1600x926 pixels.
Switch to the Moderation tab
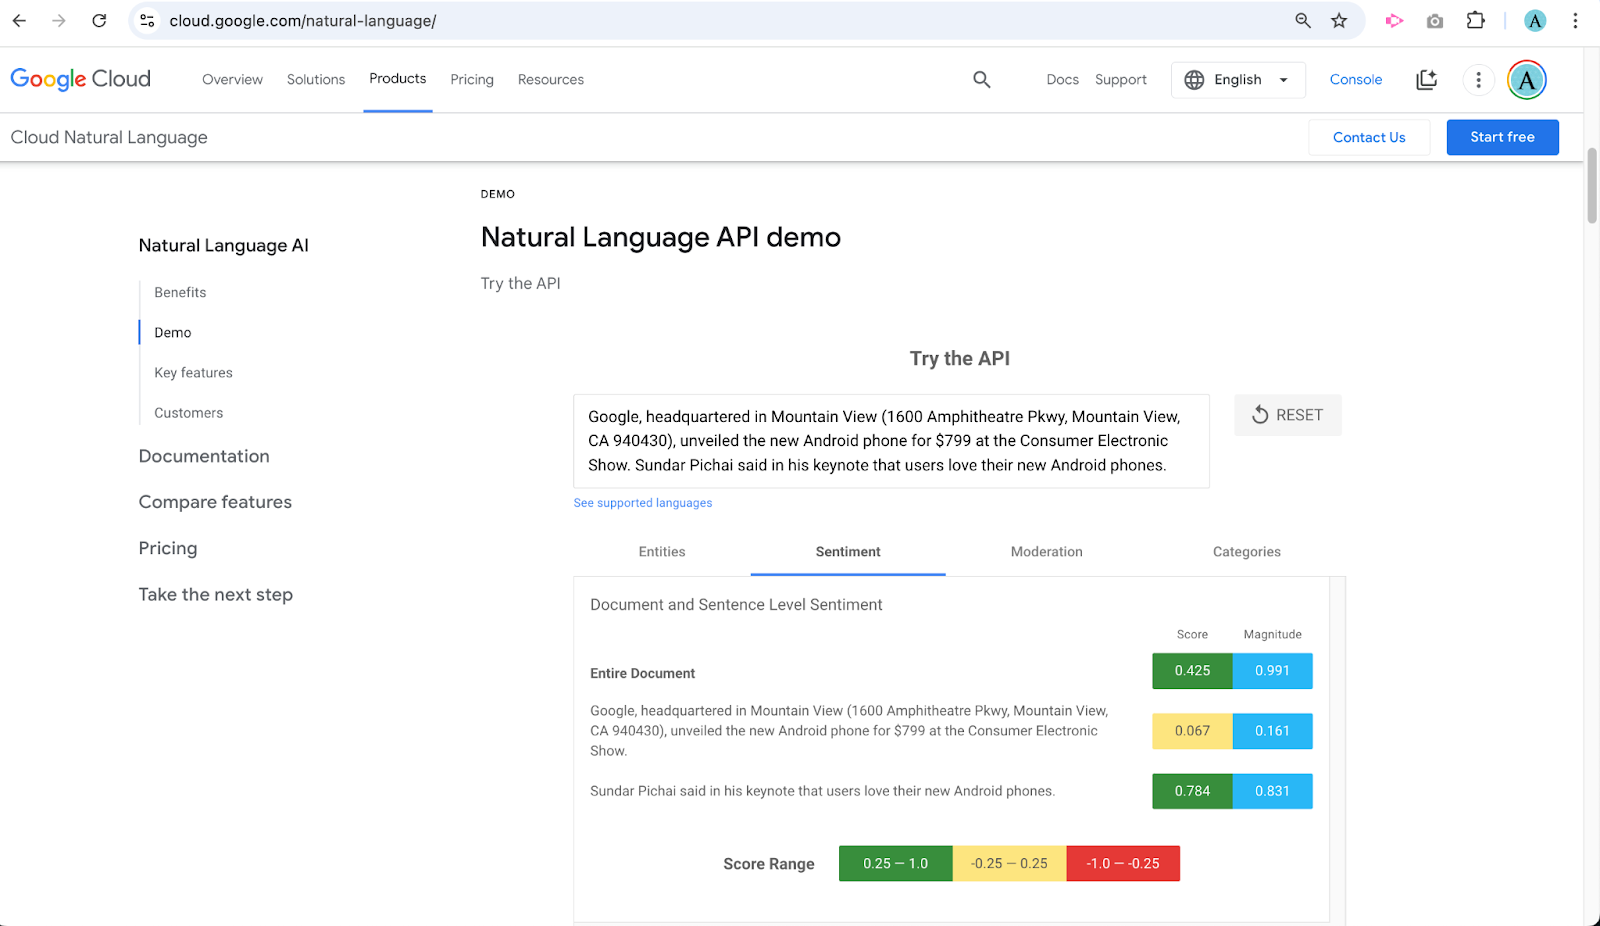(x=1047, y=552)
